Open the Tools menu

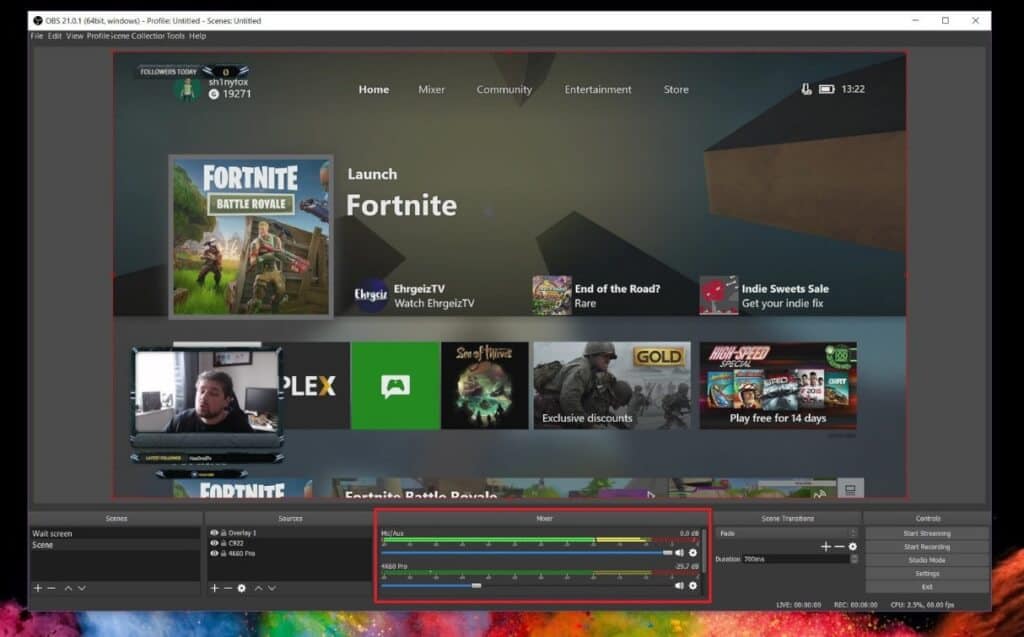[x=175, y=36]
